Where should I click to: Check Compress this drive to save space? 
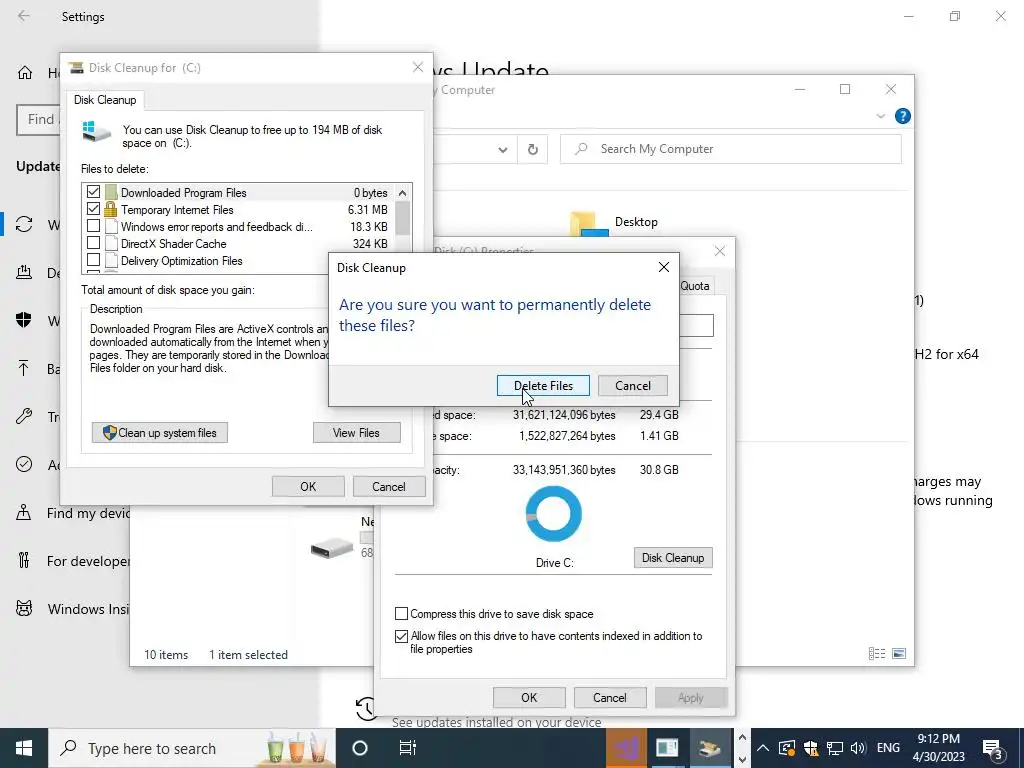[402, 614]
